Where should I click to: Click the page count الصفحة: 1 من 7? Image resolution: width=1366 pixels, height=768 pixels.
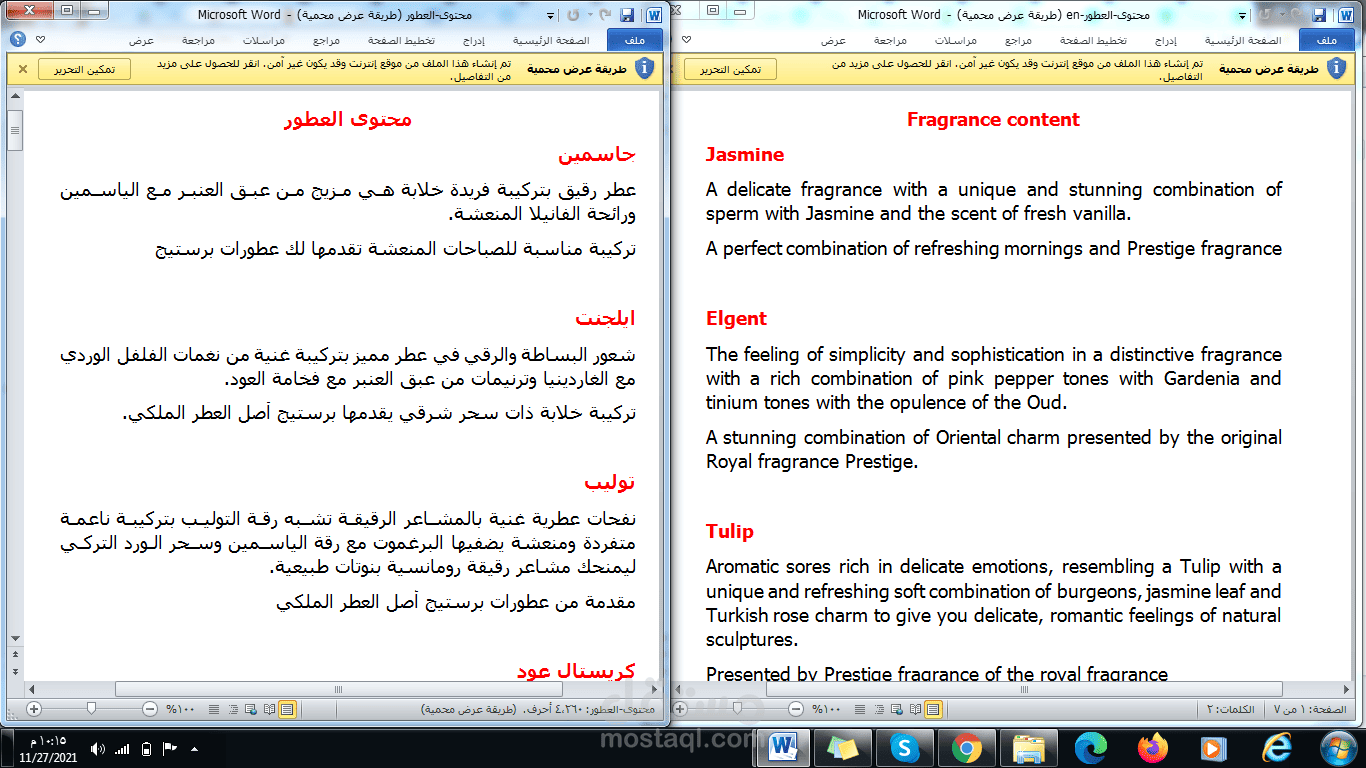click(1312, 709)
